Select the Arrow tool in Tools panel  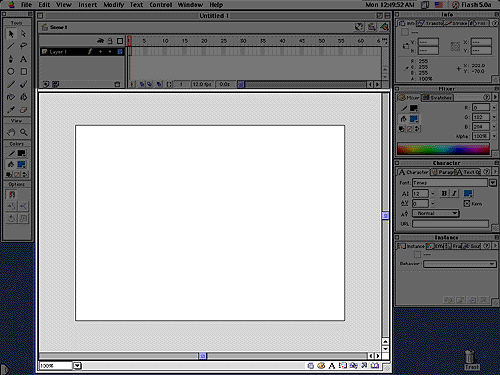(x=11, y=34)
